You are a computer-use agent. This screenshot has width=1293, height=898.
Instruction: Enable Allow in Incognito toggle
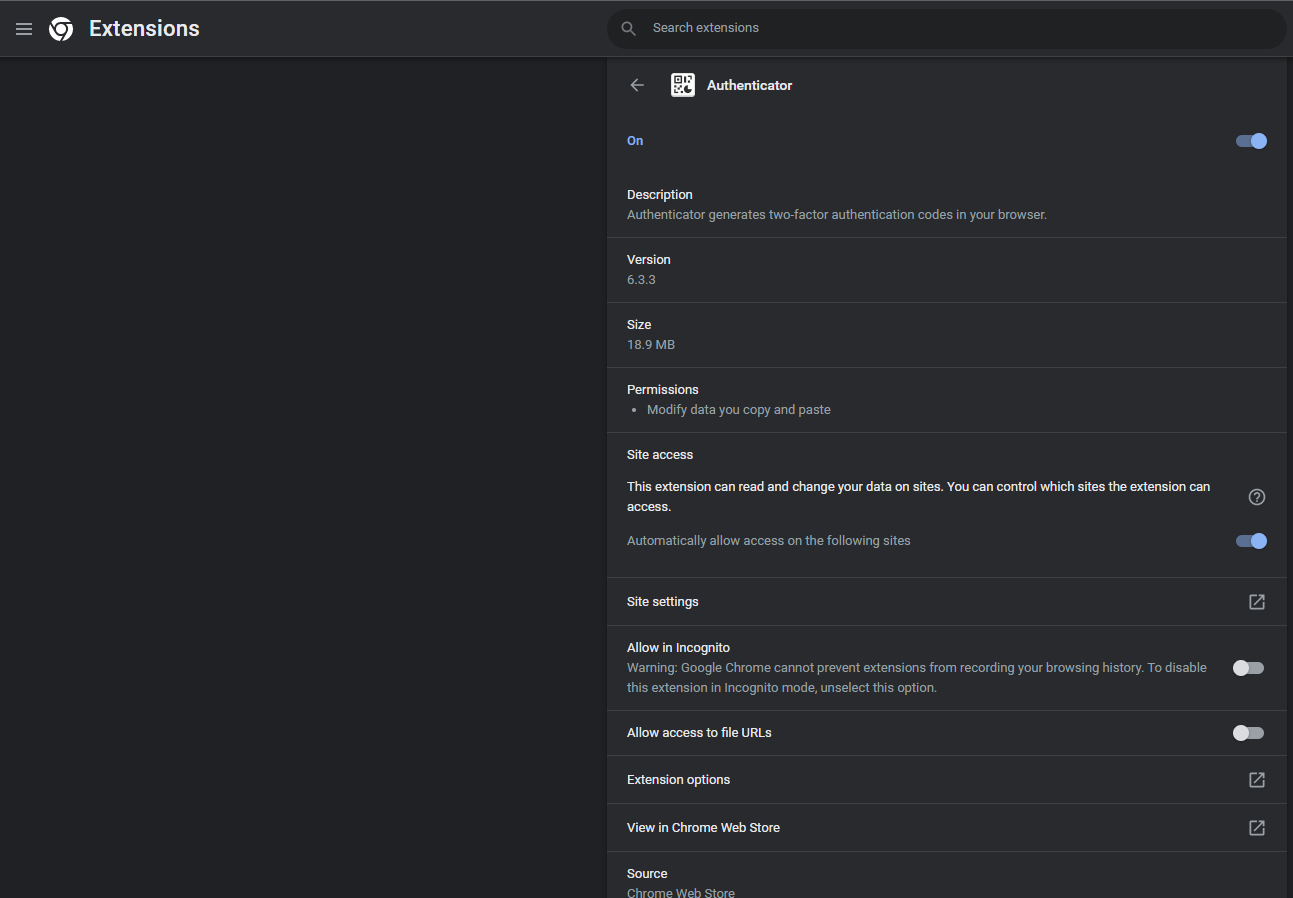[1248, 668]
